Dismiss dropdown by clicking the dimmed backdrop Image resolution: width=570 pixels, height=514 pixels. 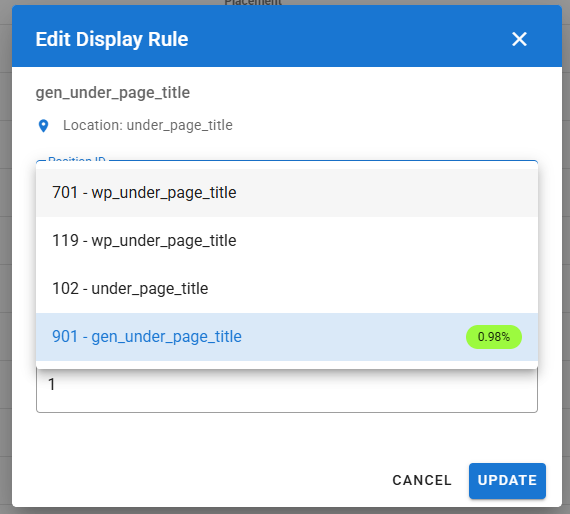click(5, 254)
